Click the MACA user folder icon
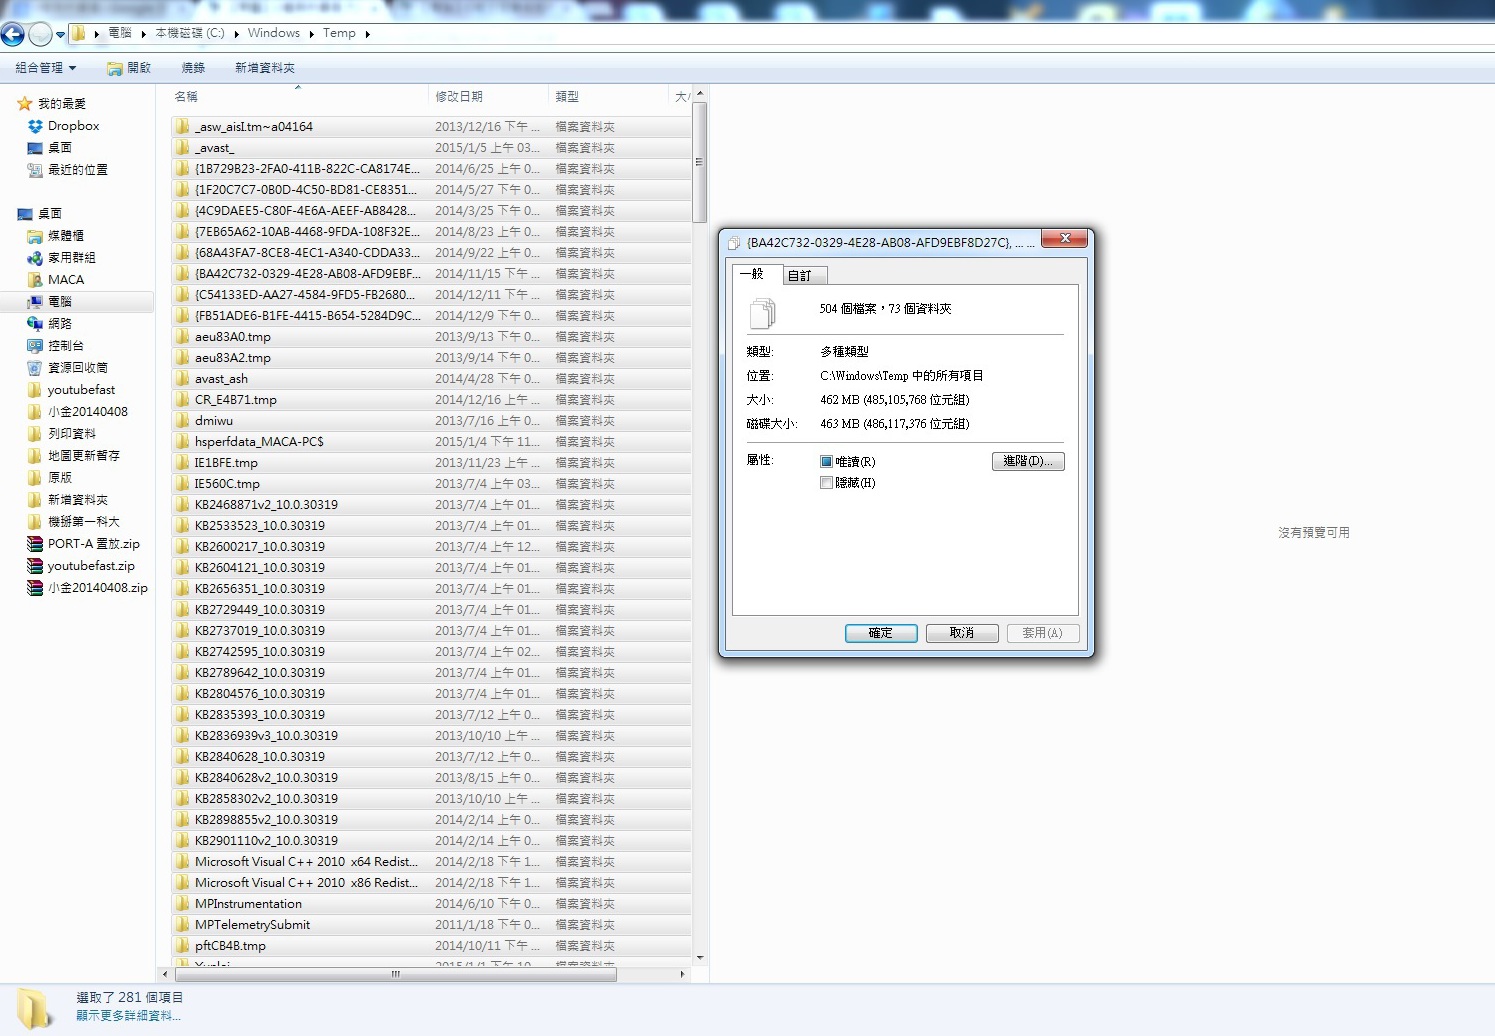1495x1036 pixels. click(35, 280)
